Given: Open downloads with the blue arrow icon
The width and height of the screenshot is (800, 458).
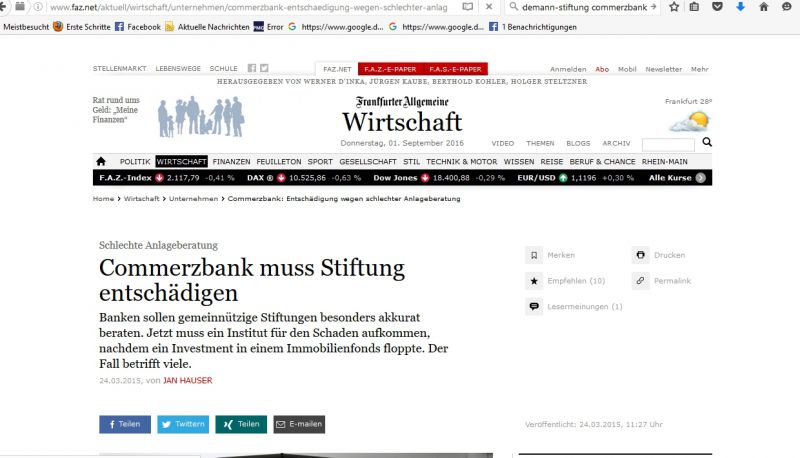Looking at the screenshot, I should (x=740, y=7).
